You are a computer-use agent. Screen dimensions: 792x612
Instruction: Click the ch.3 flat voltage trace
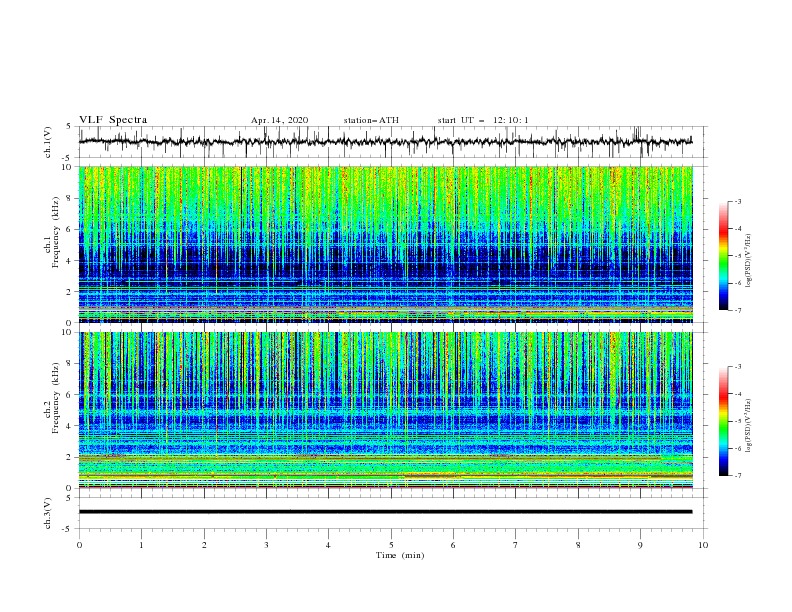click(x=386, y=512)
